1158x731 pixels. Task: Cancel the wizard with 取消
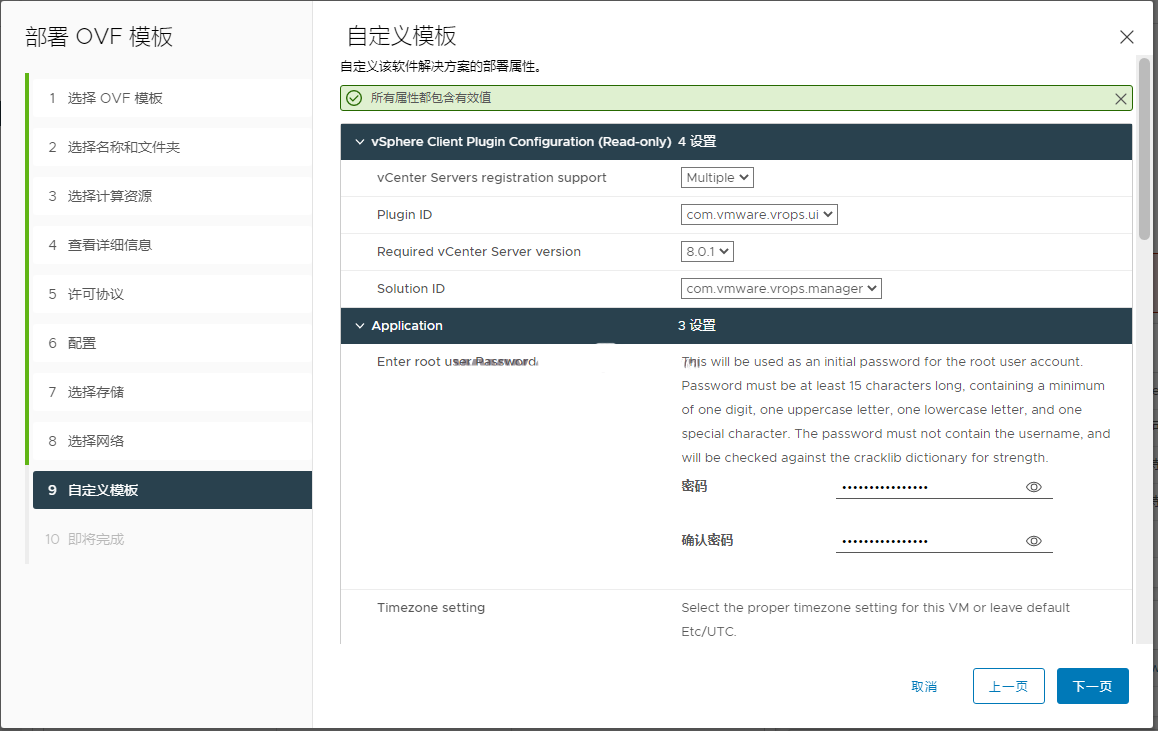pyautogui.click(x=924, y=686)
